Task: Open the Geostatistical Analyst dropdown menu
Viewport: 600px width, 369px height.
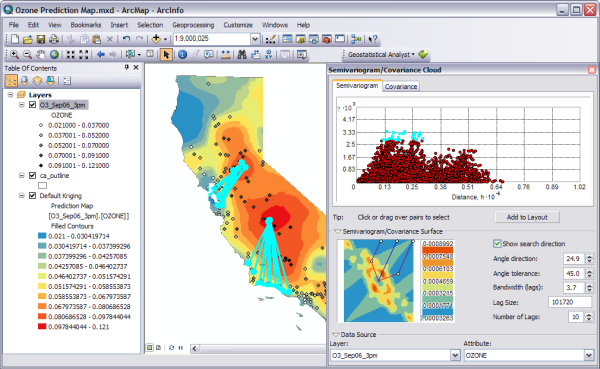Action: click(x=381, y=55)
